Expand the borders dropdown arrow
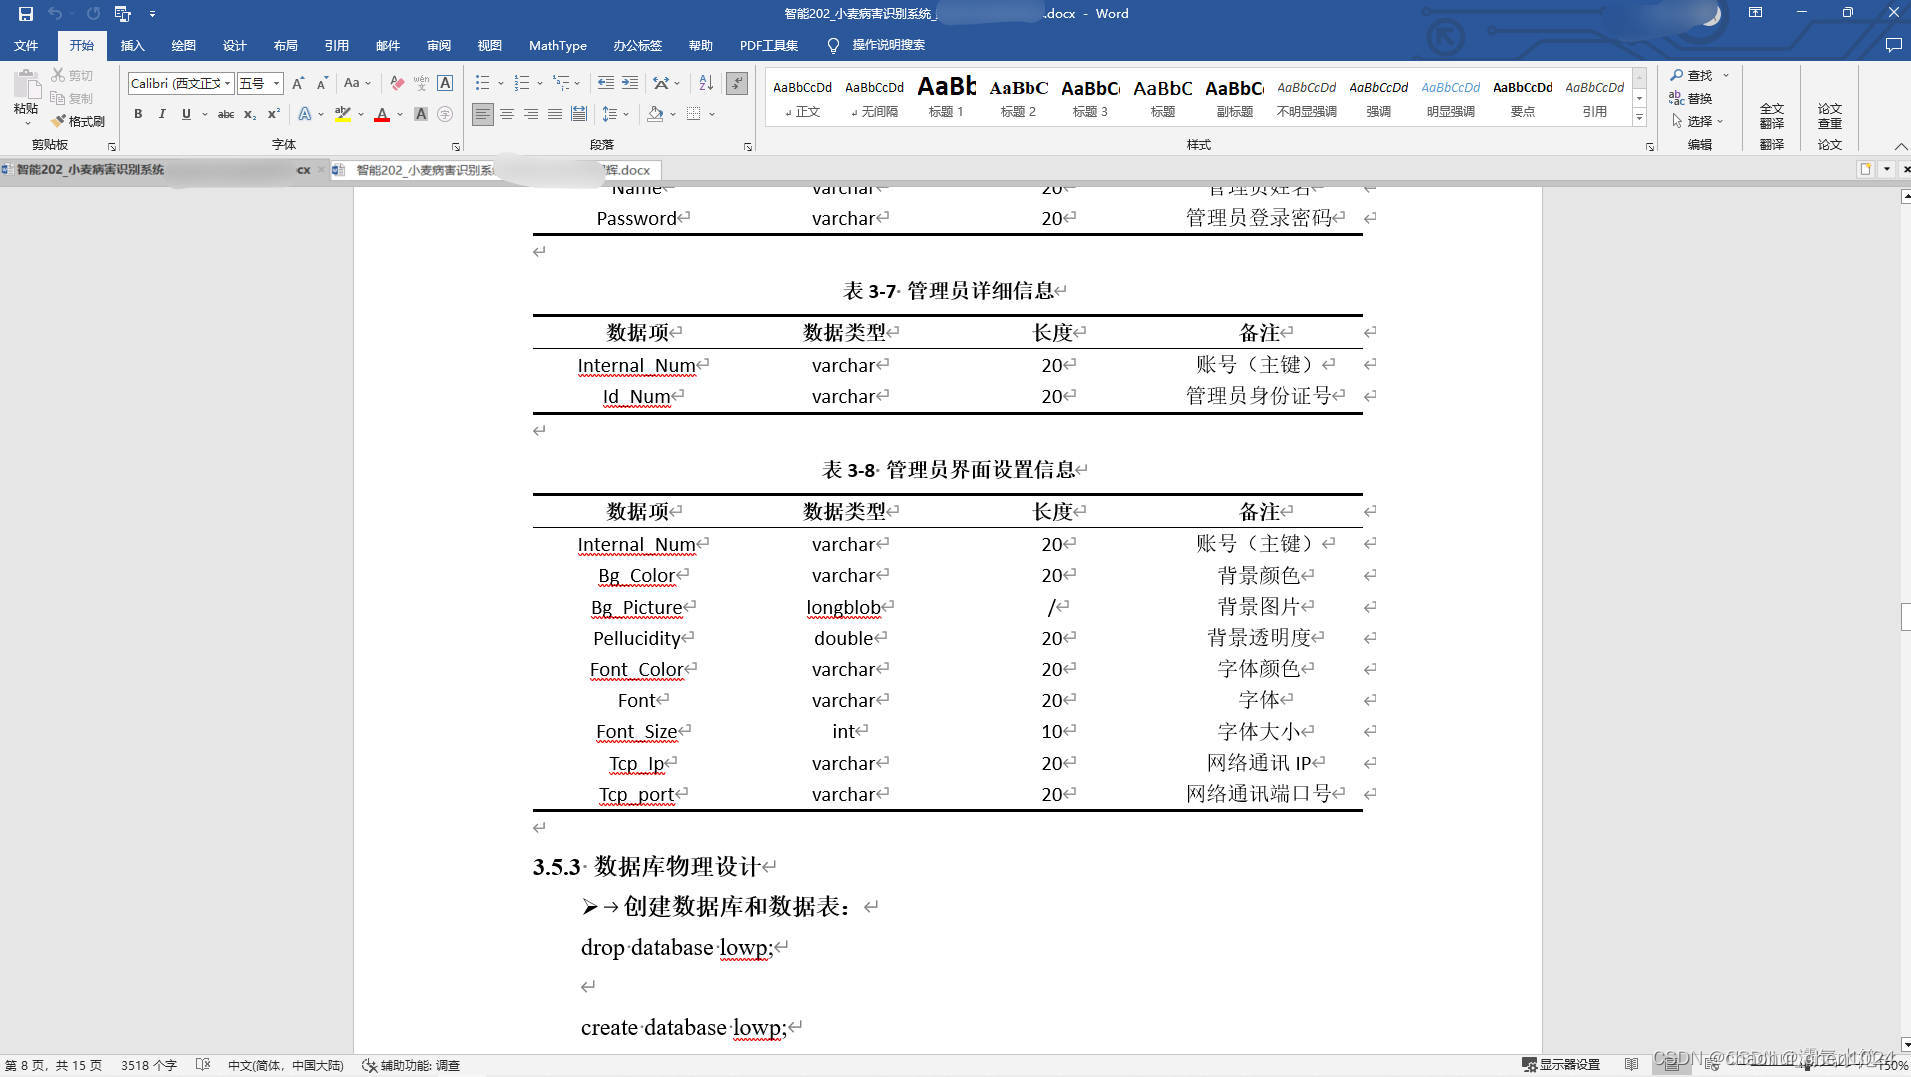1911x1077 pixels. tap(711, 114)
